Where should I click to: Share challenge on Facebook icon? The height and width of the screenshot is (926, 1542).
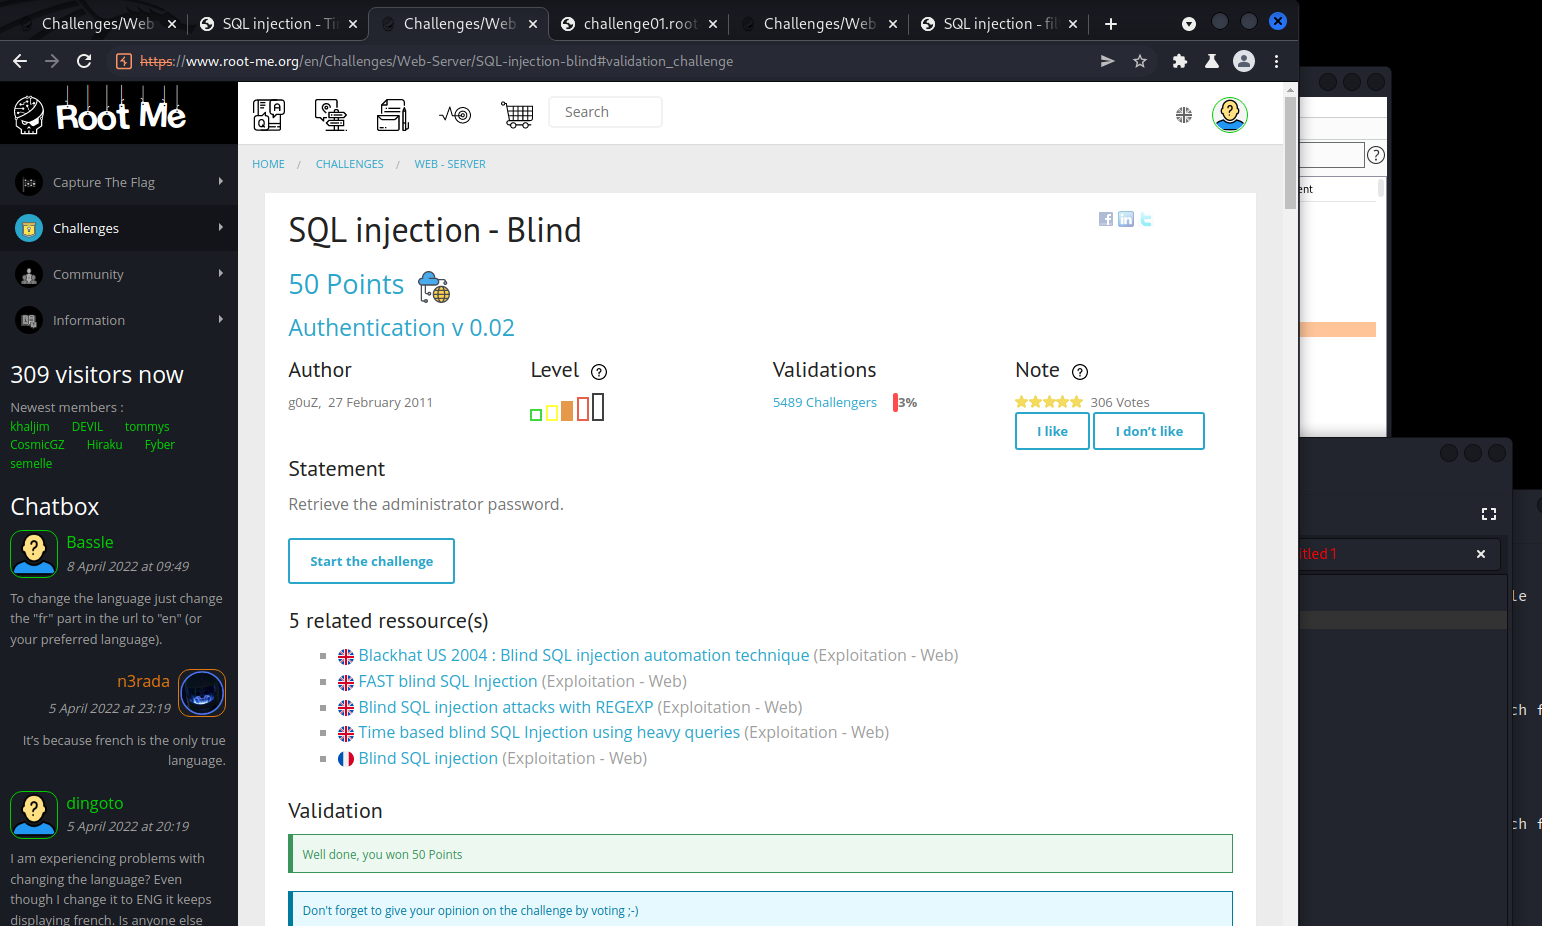click(x=1106, y=219)
